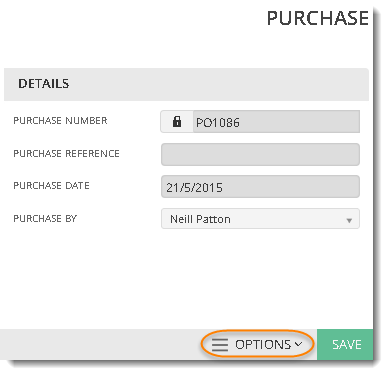Open the Purchase By dropdown arrow
The width and height of the screenshot is (388, 375).
[x=349, y=220]
